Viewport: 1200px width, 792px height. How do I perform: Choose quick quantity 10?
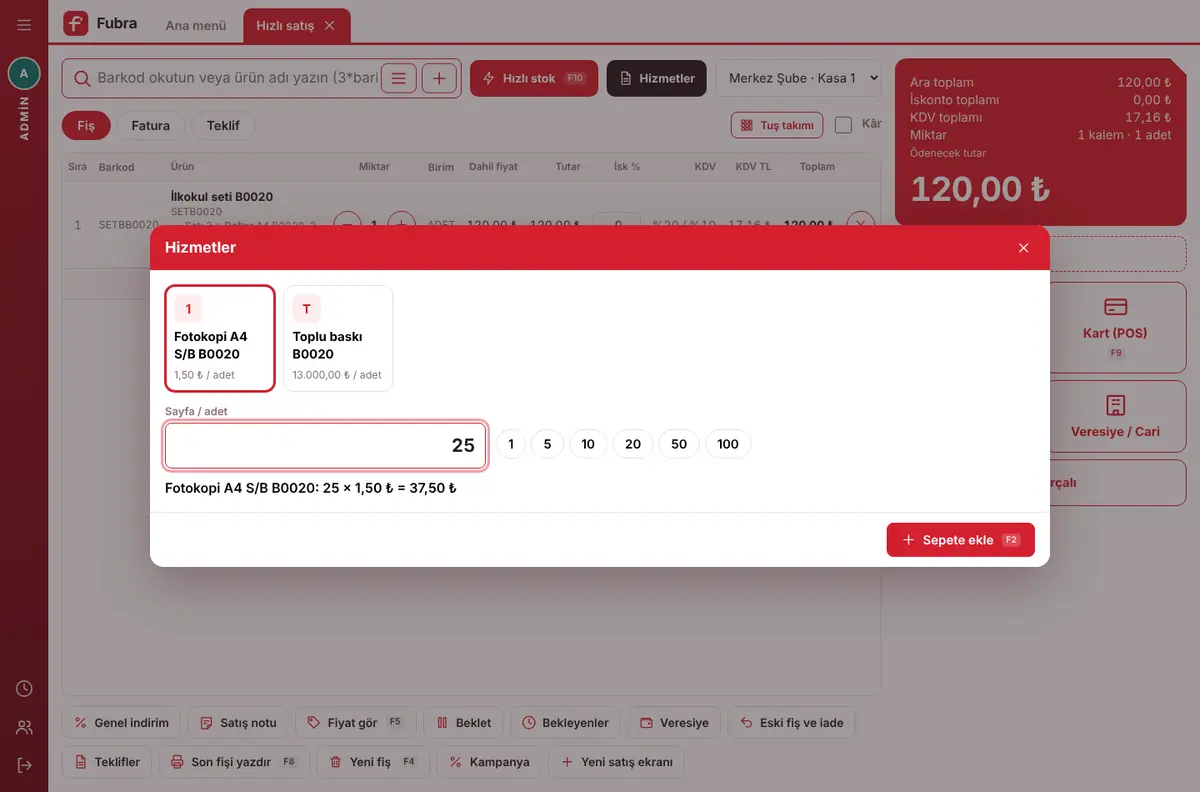pos(588,444)
